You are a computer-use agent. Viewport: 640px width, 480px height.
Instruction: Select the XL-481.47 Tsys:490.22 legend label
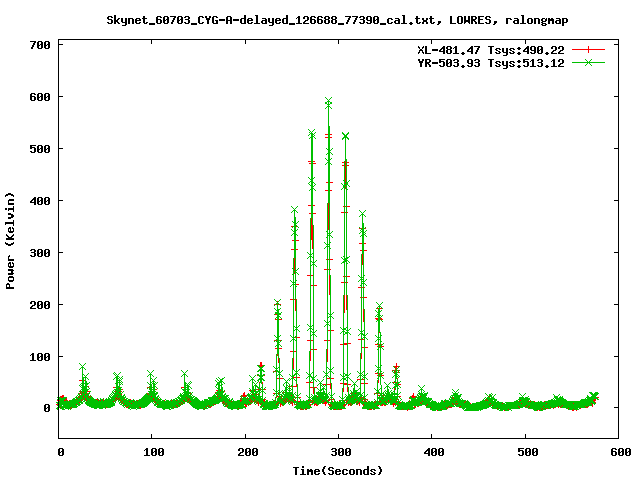[491, 50]
